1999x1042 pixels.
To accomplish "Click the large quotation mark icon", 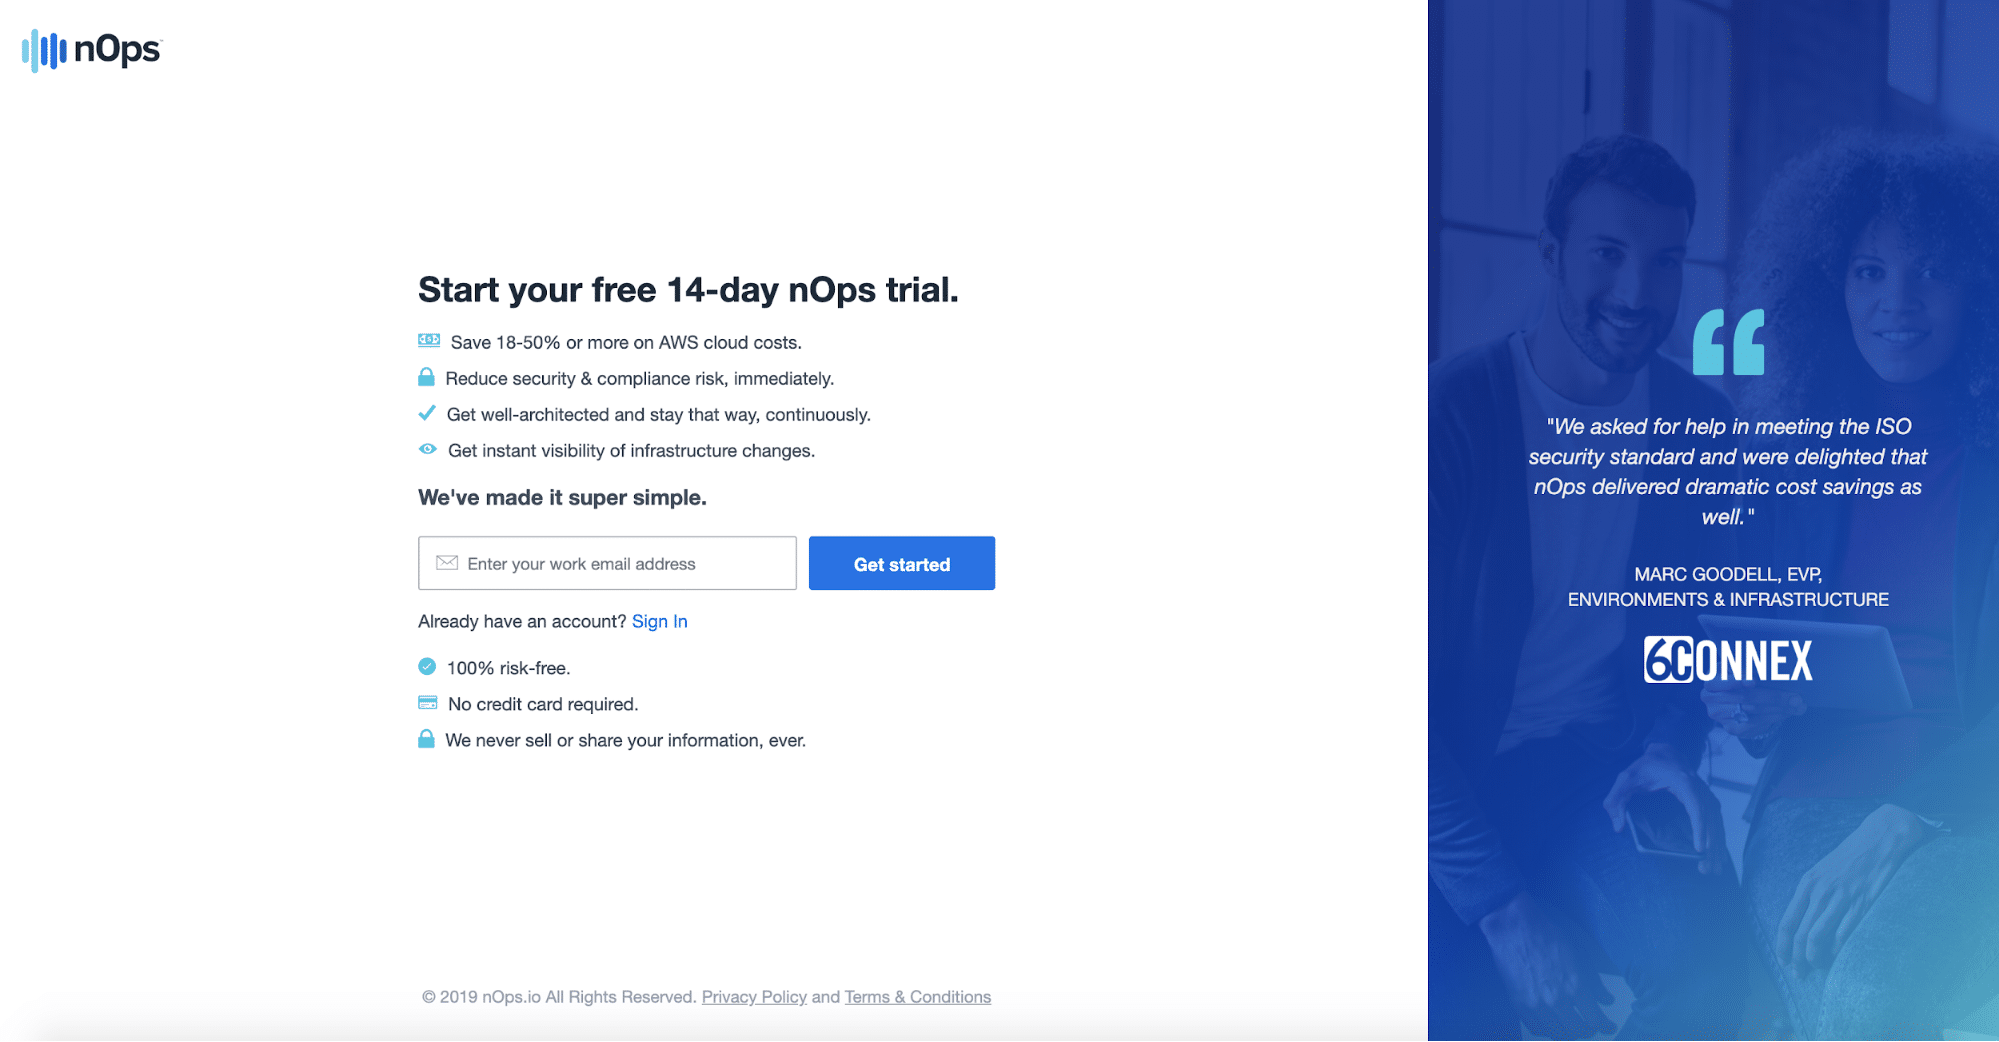I will [1728, 342].
